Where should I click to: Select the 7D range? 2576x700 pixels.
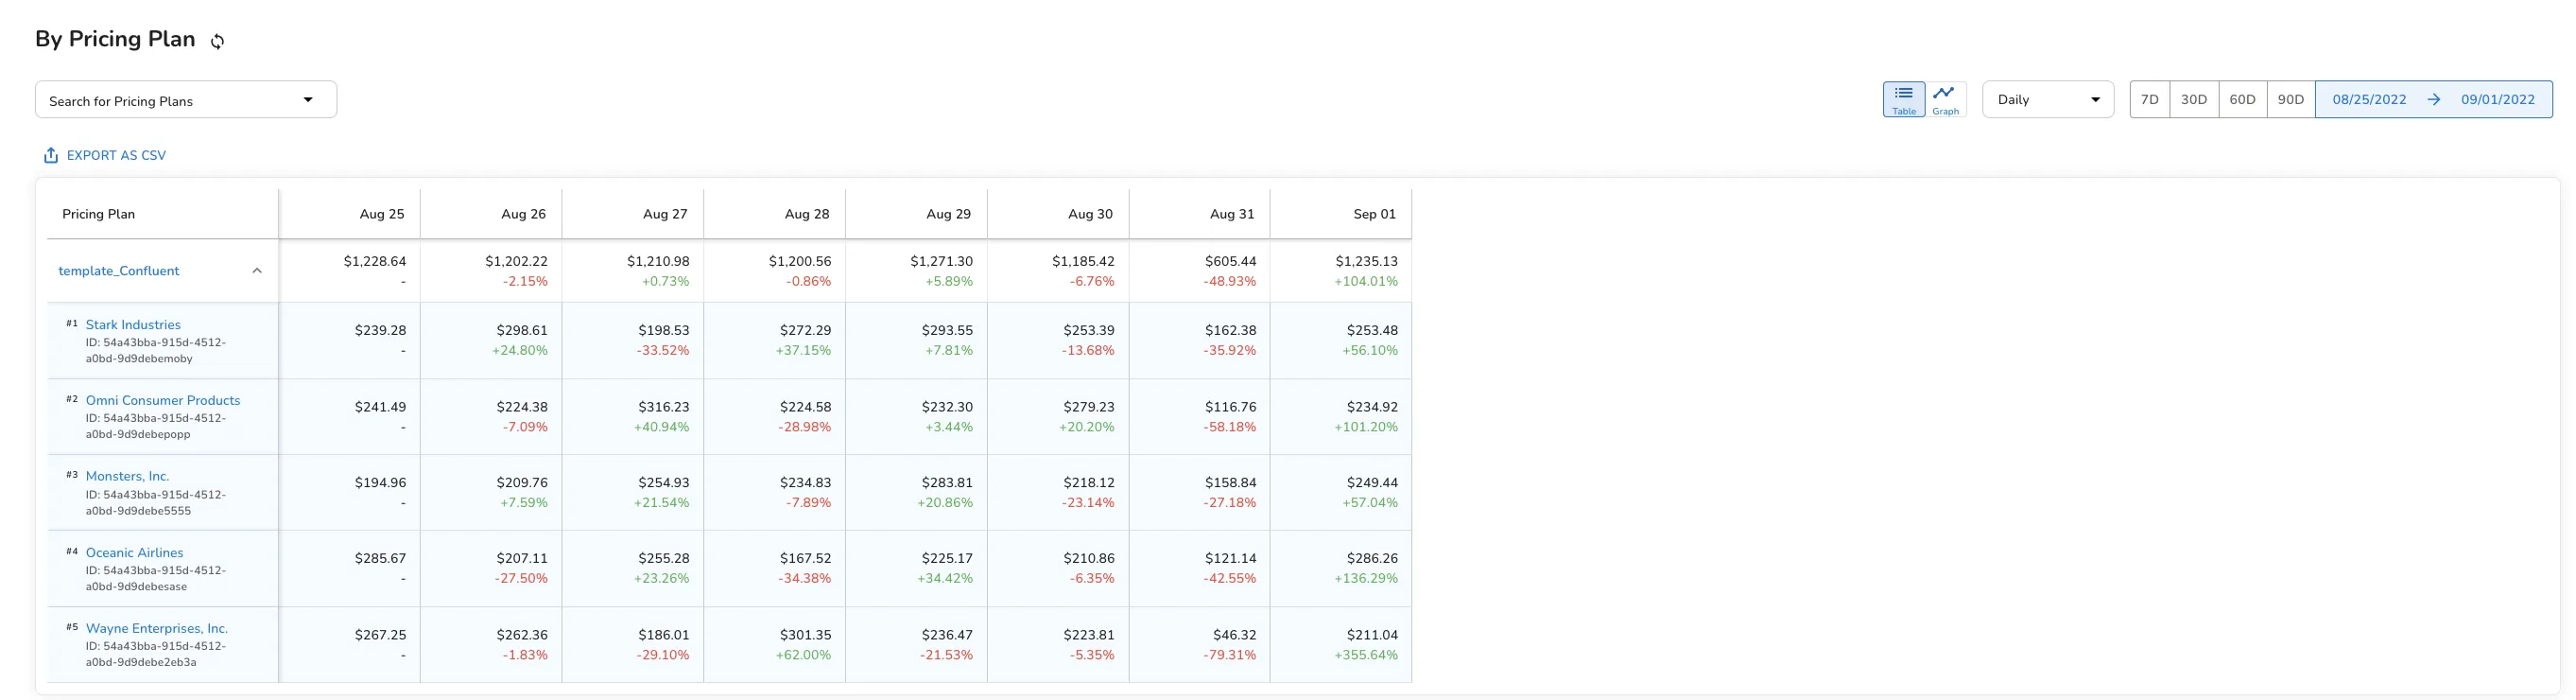pos(2149,99)
